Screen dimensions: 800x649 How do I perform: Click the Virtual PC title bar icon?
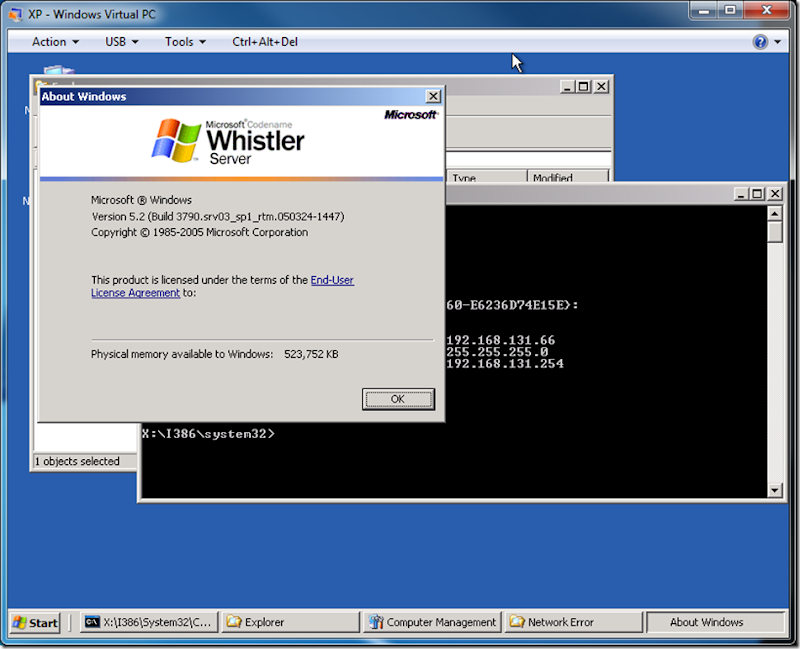click(x=15, y=14)
